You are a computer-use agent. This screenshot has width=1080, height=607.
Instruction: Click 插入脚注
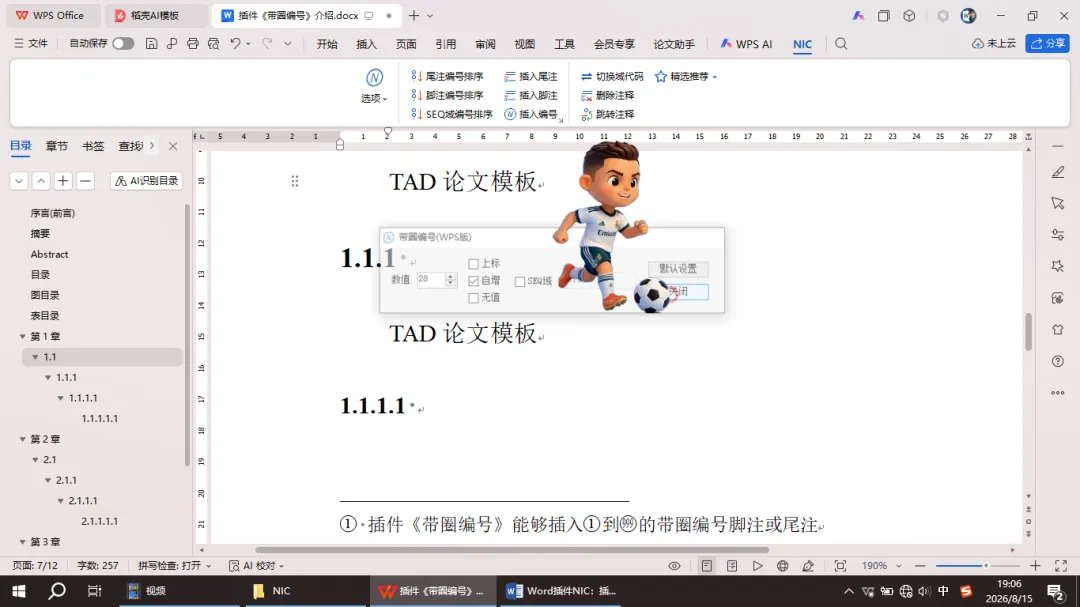coord(530,95)
